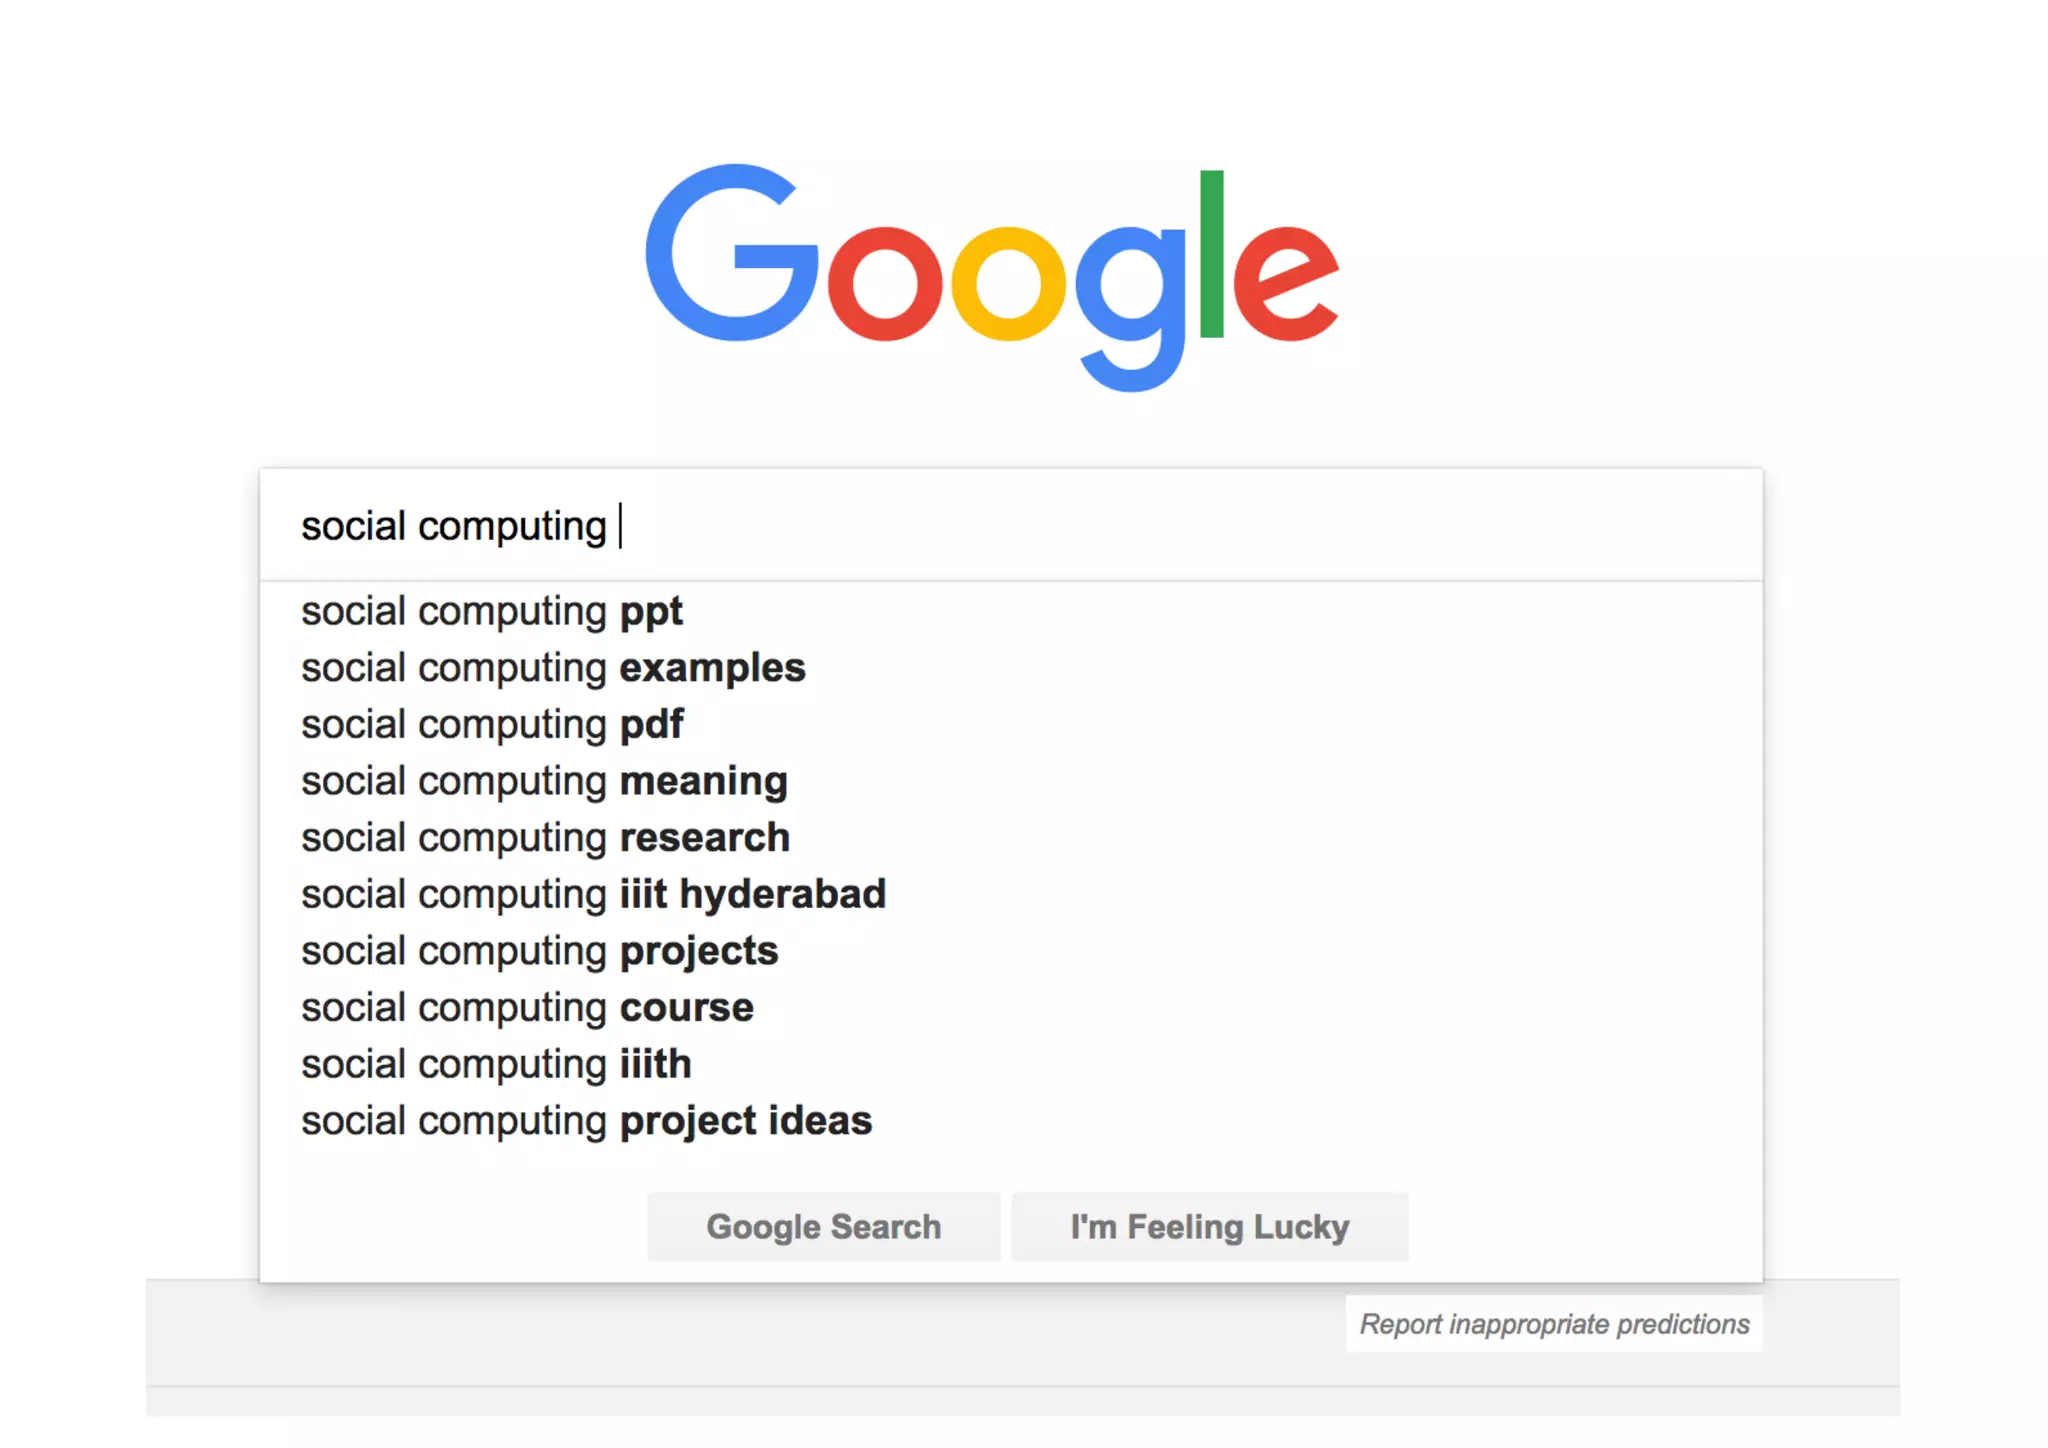This screenshot has width=2048, height=1448.
Task: Pick the 'social computing pdf' suggestion
Action: pyautogui.click(x=492, y=724)
